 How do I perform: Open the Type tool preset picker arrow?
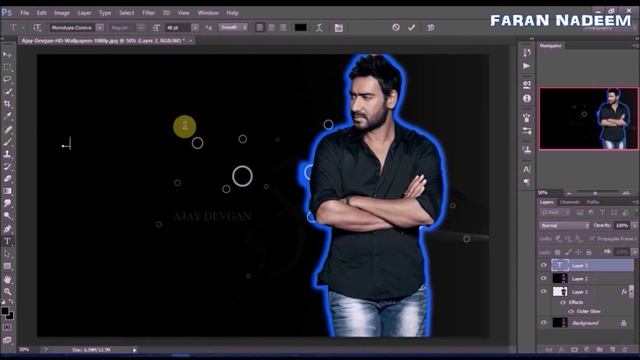pos(23,28)
